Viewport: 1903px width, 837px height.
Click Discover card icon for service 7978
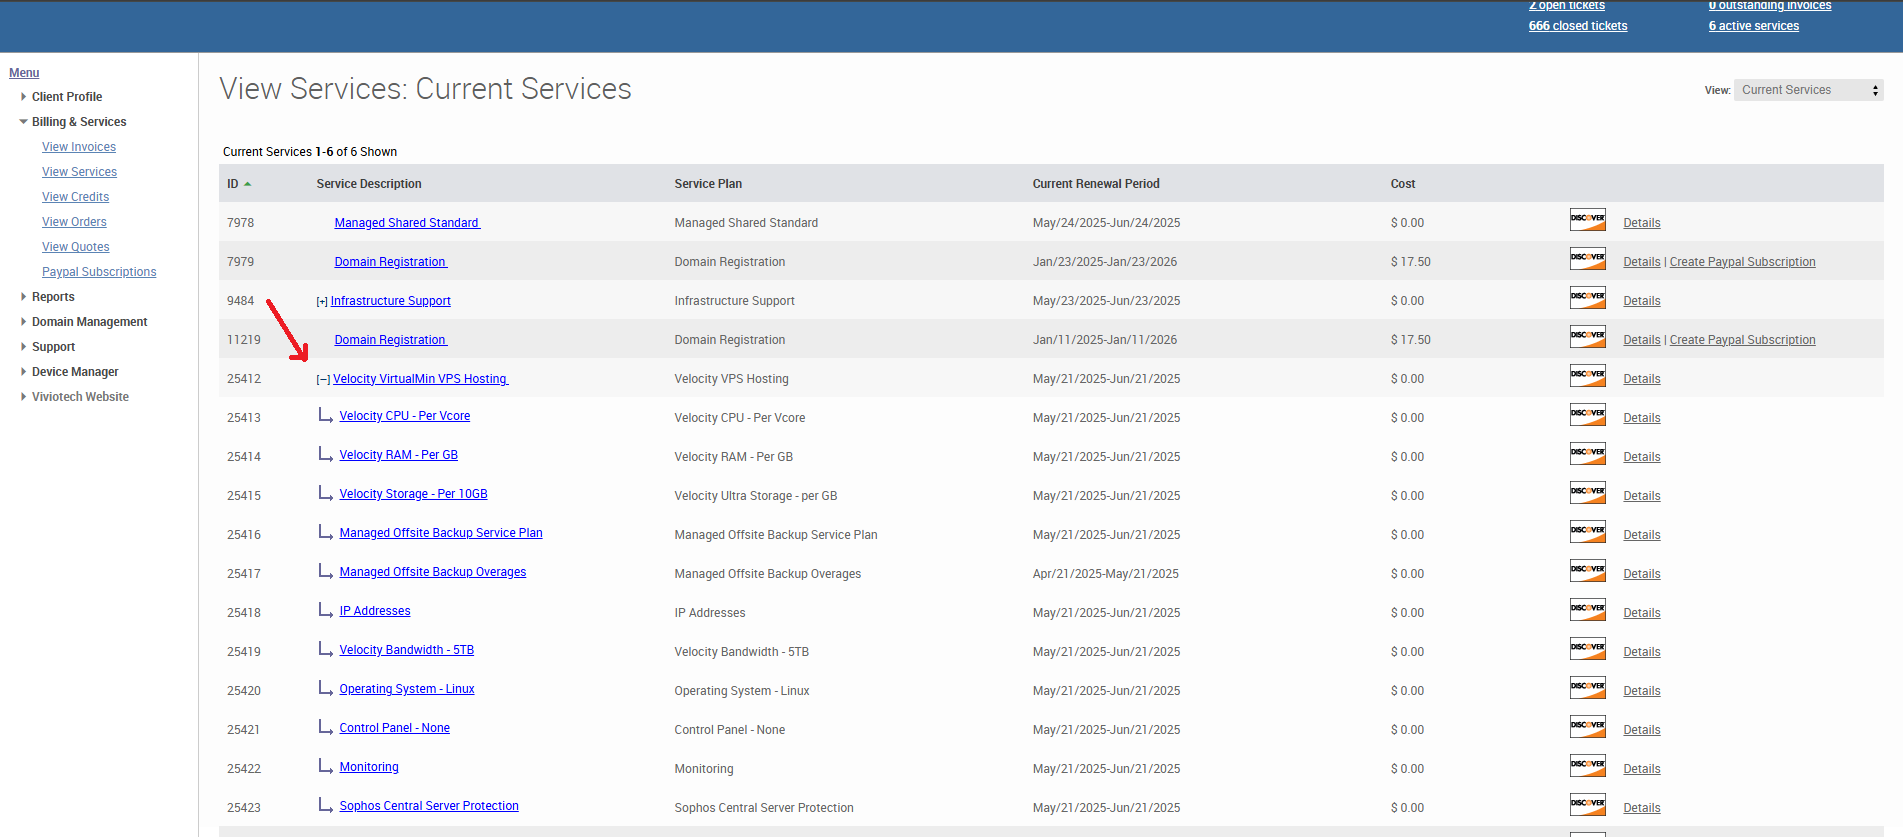(1587, 220)
